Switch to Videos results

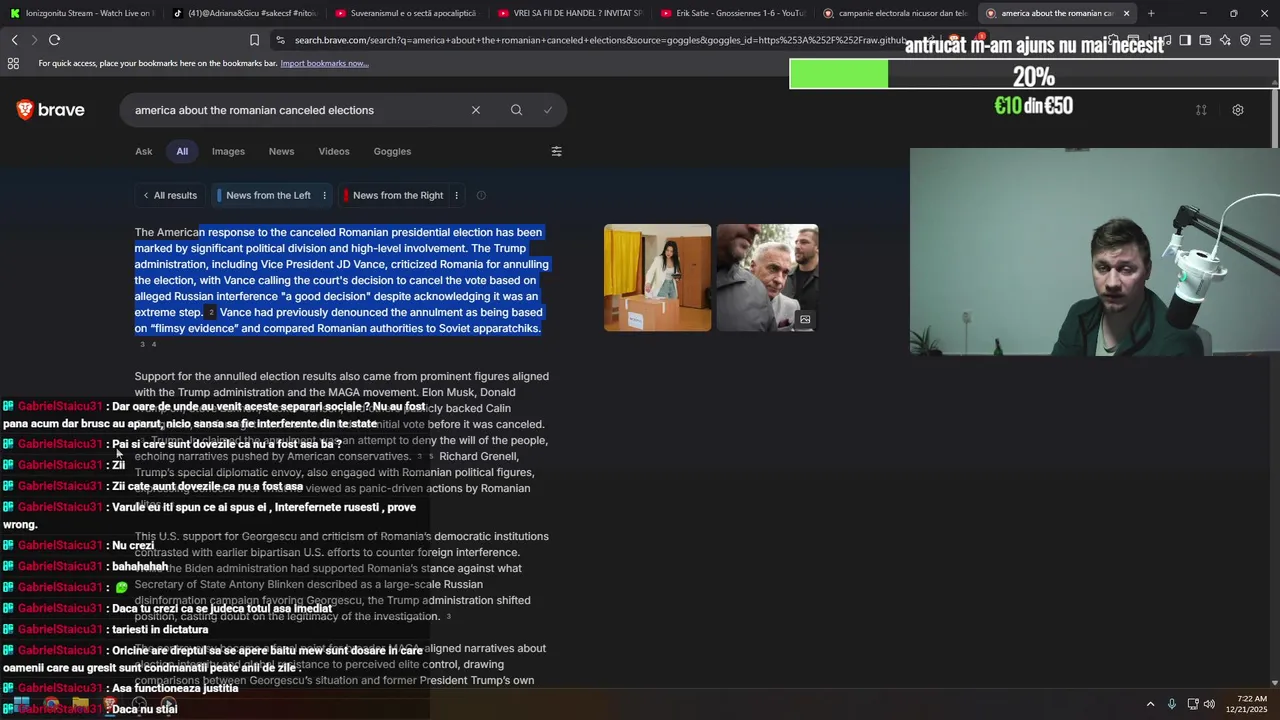click(334, 151)
